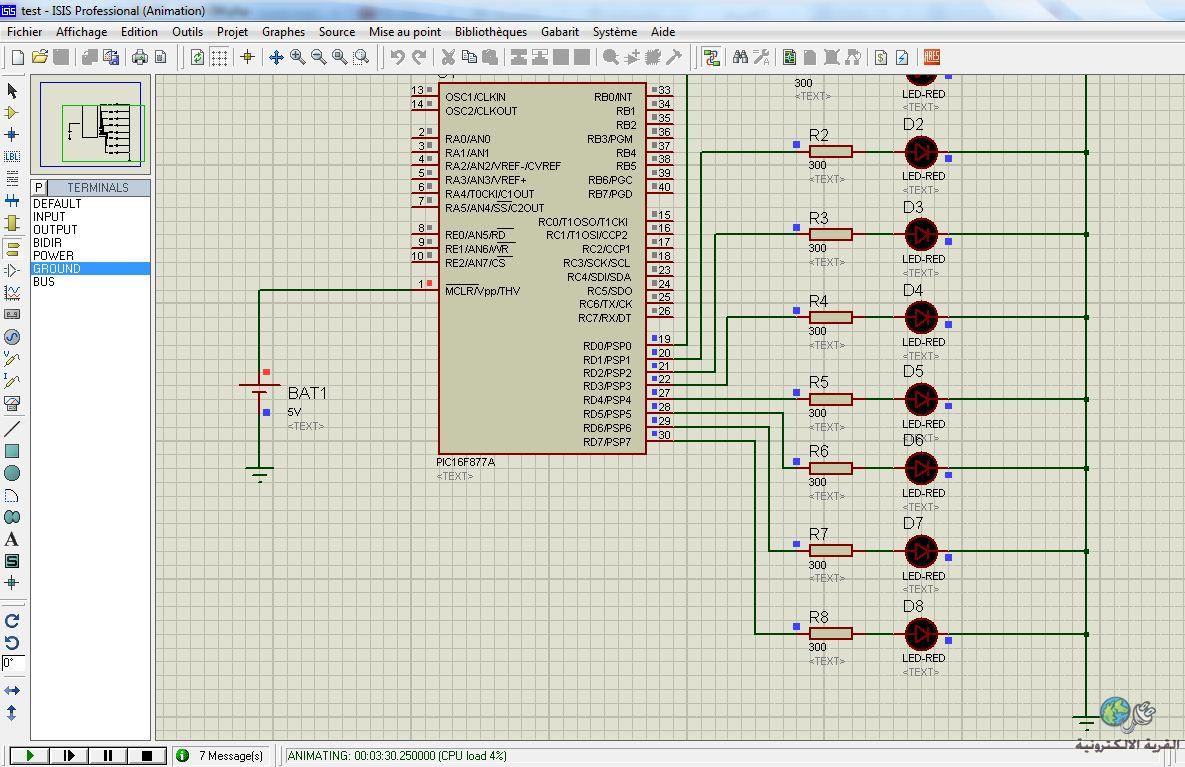Select the Buses mode tool
This screenshot has width=1185, height=767.
pos(12,200)
